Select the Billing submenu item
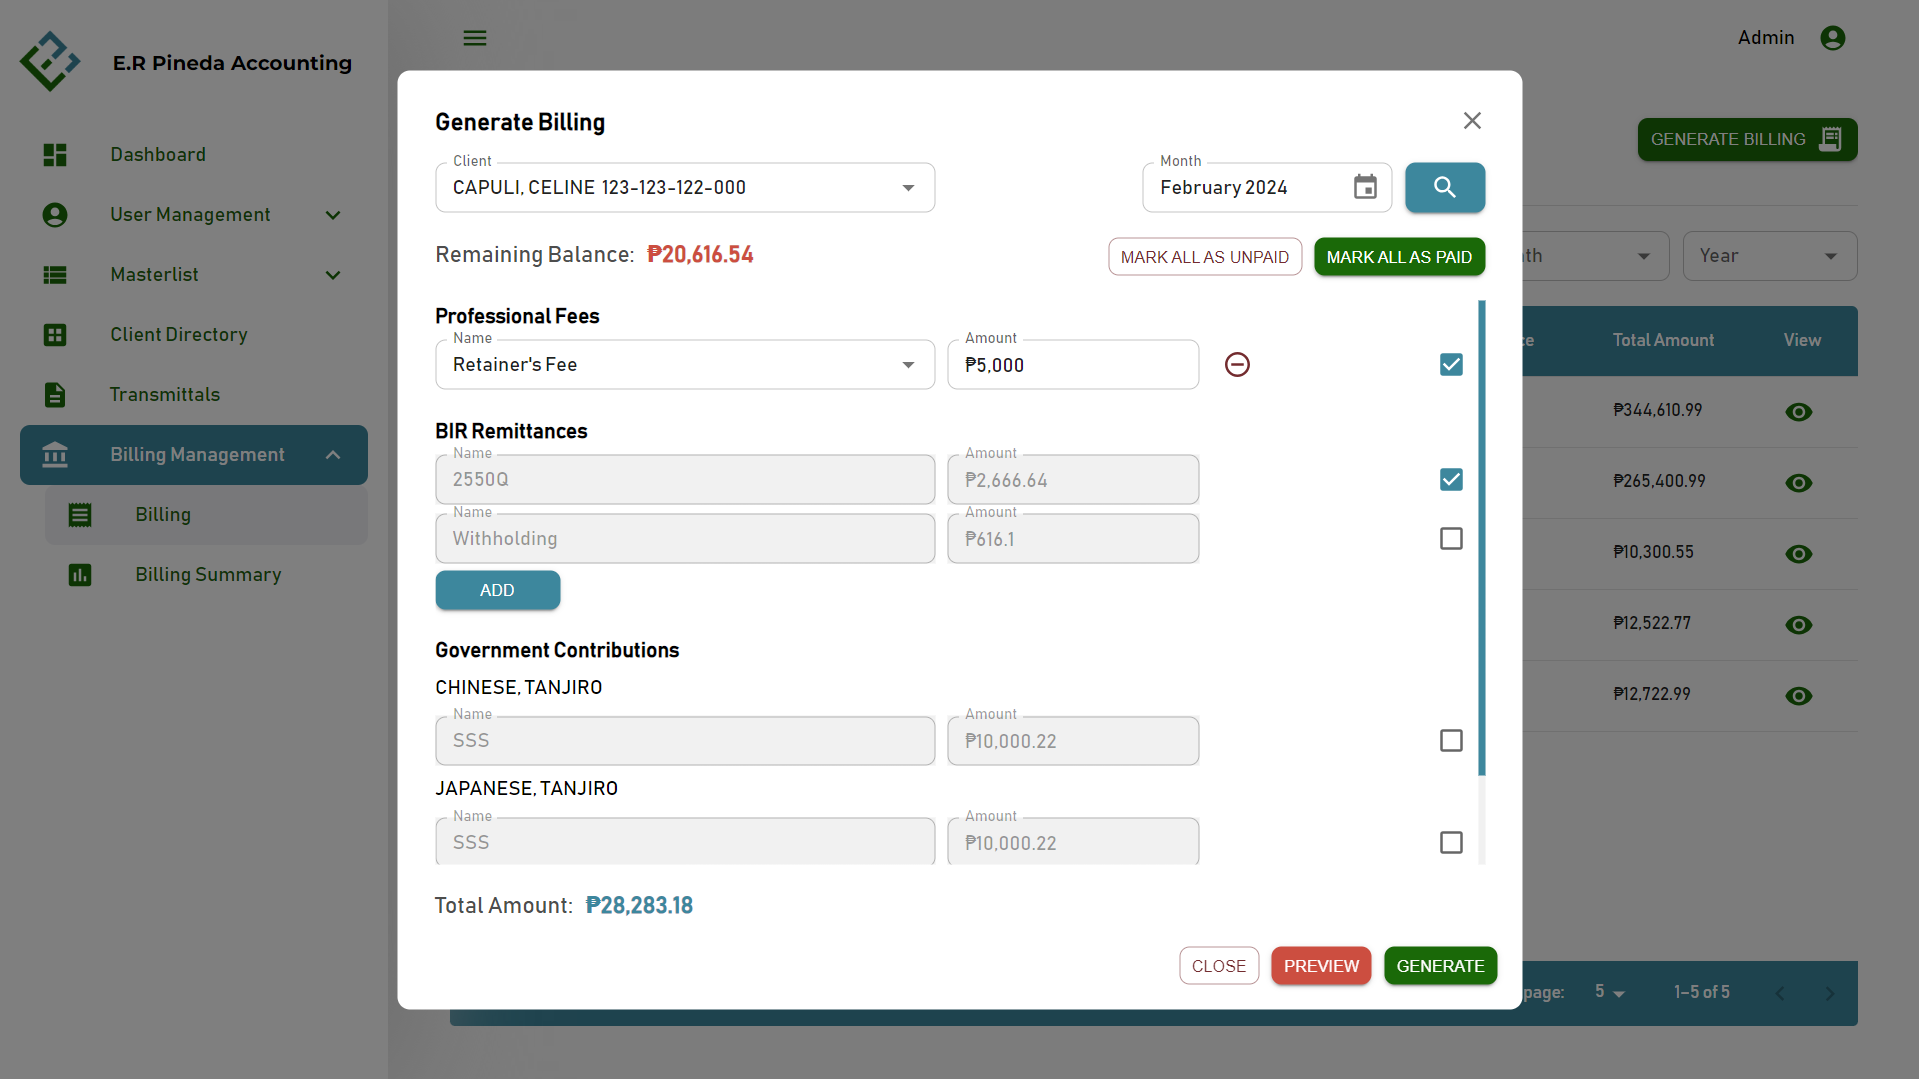Screen dimensions: 1919x1079 pyautogui.click(x=163, y=515)
